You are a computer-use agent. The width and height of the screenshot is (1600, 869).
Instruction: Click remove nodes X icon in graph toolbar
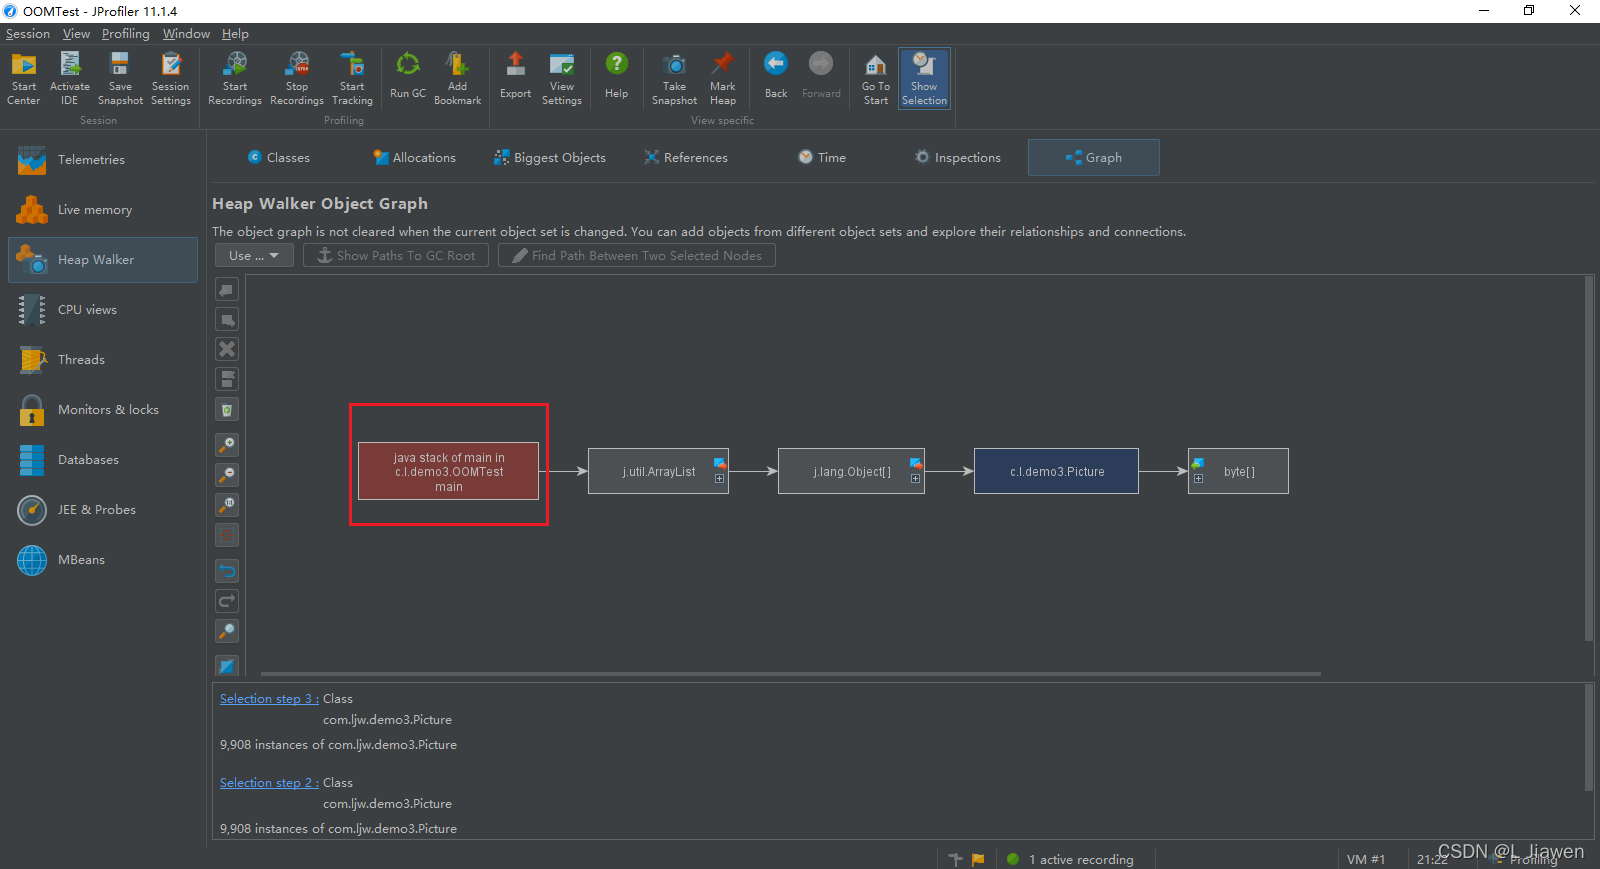click(227, 349)
